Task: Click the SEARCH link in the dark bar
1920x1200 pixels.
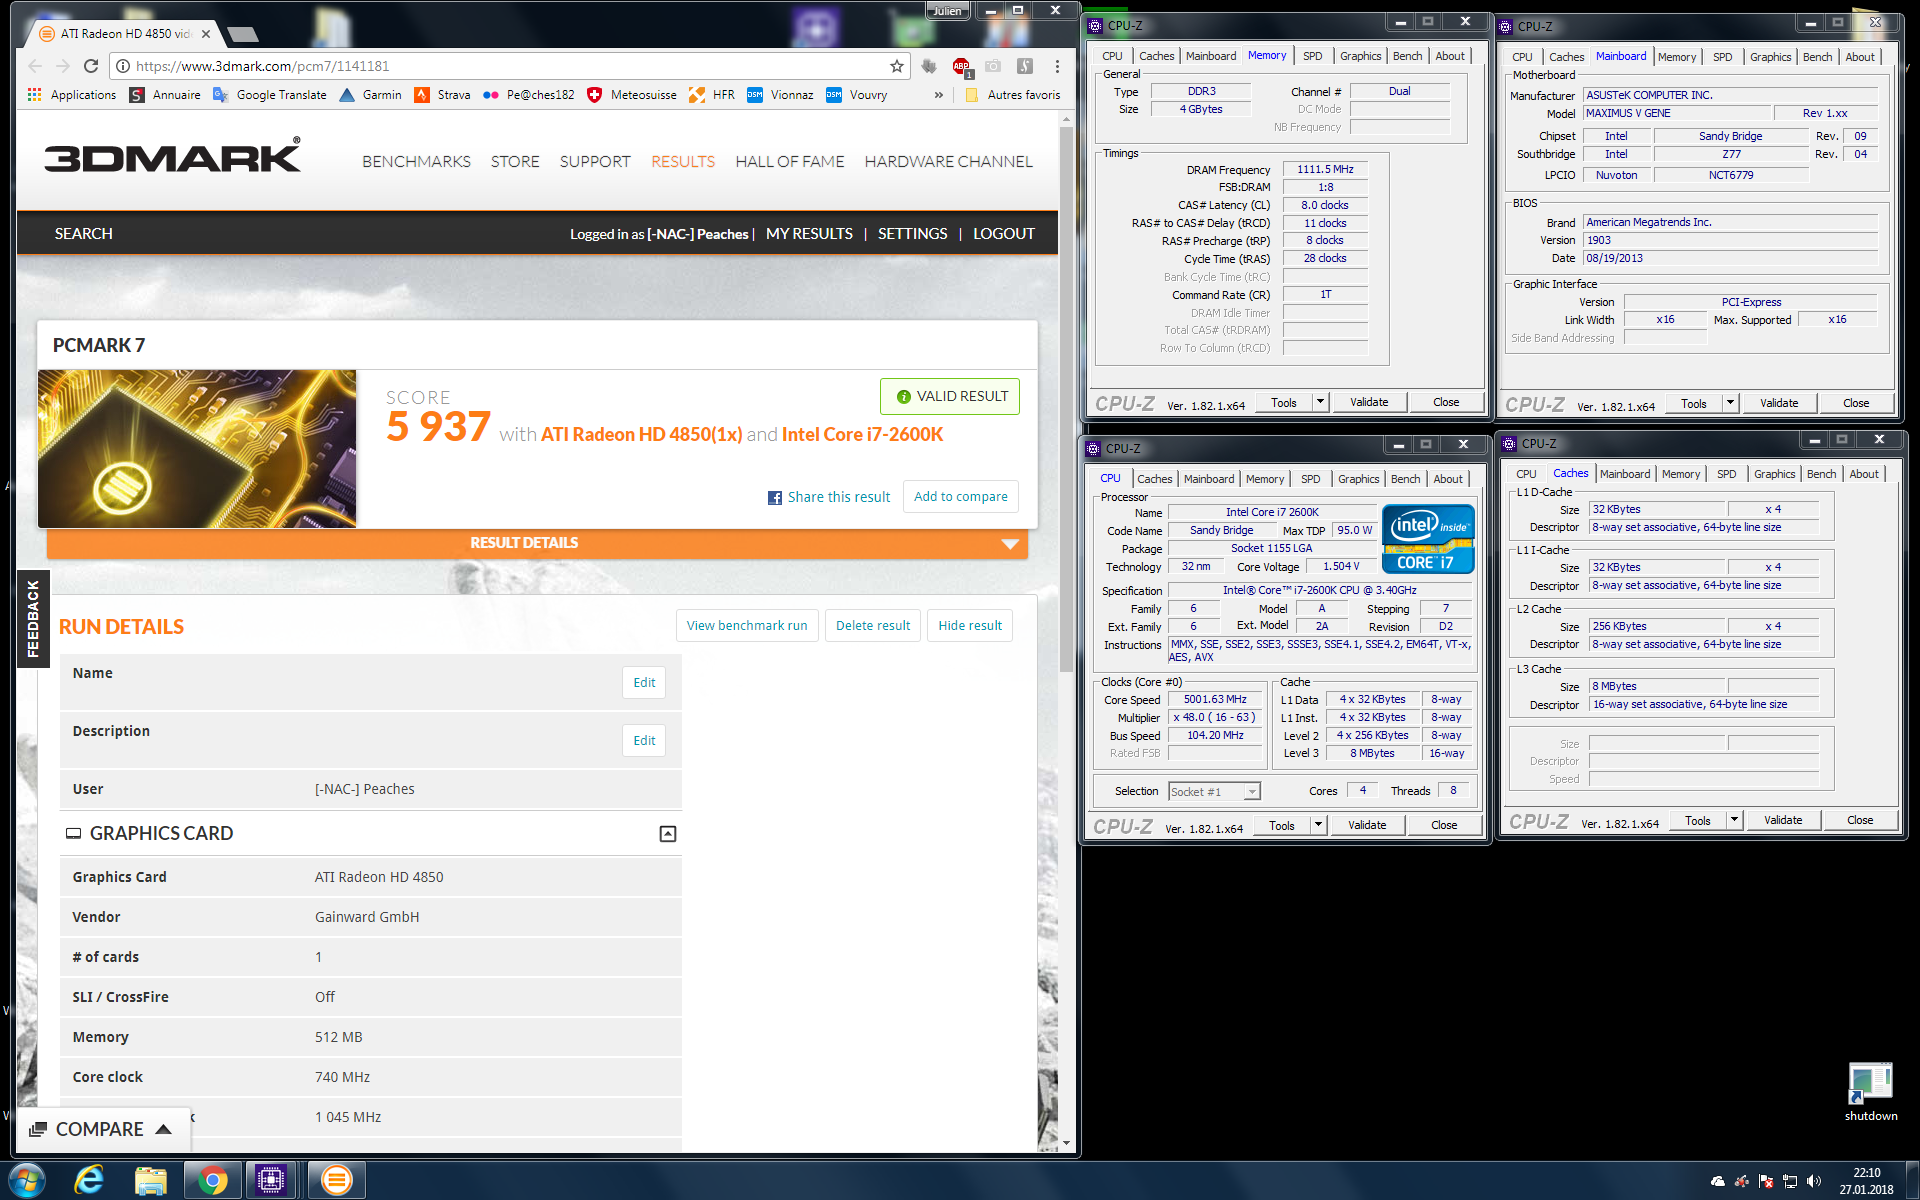Action: tap(84, 234)
